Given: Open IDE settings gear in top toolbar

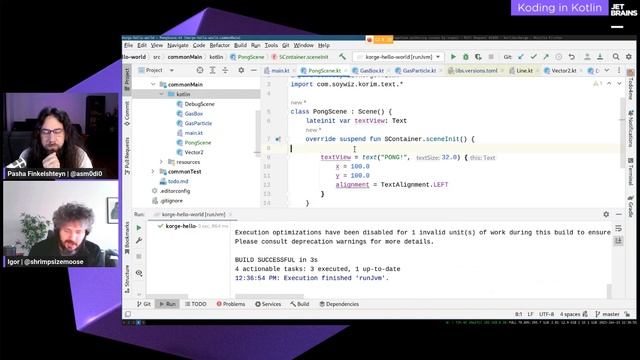Looking at the screenshot, I should 629,57.
